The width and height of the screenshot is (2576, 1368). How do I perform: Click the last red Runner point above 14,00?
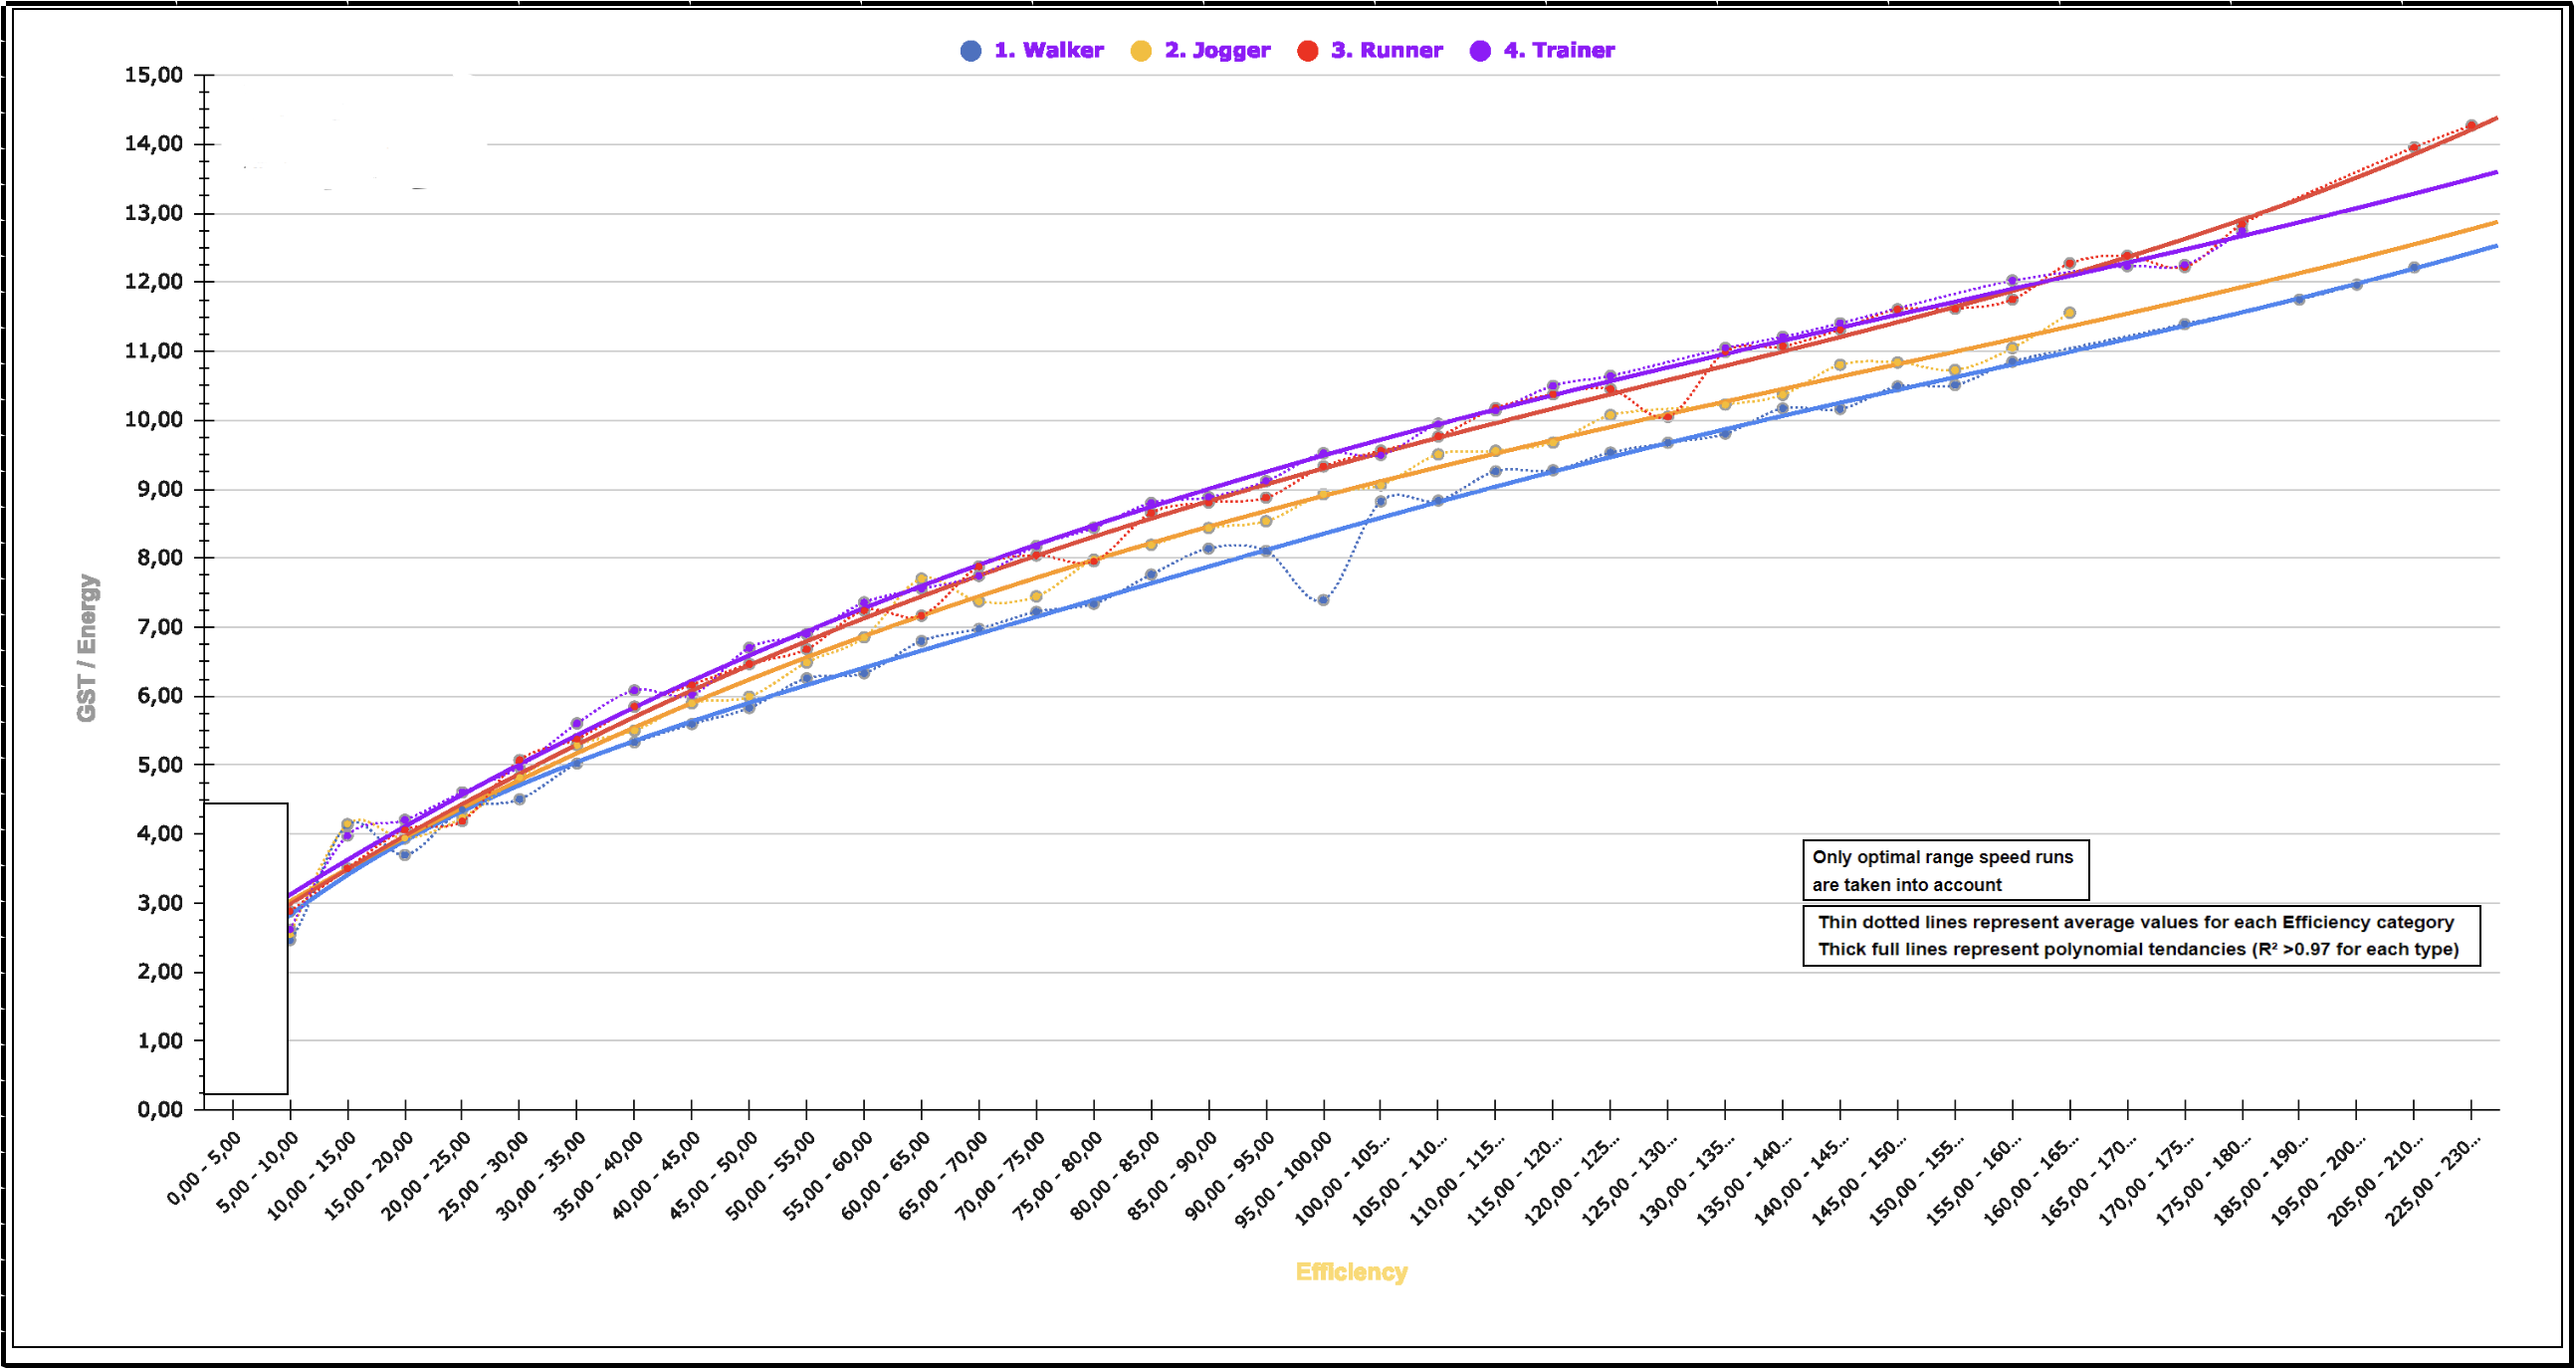(x=2471, y=126)
